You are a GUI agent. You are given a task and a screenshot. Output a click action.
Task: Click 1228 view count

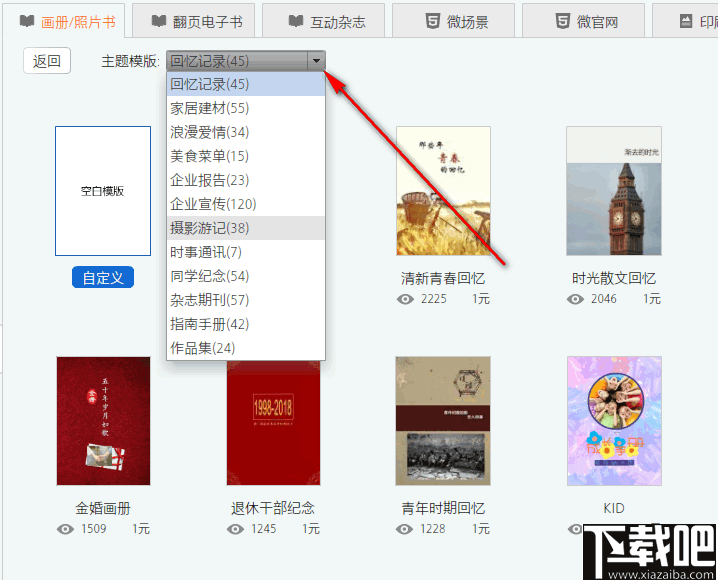433,529
